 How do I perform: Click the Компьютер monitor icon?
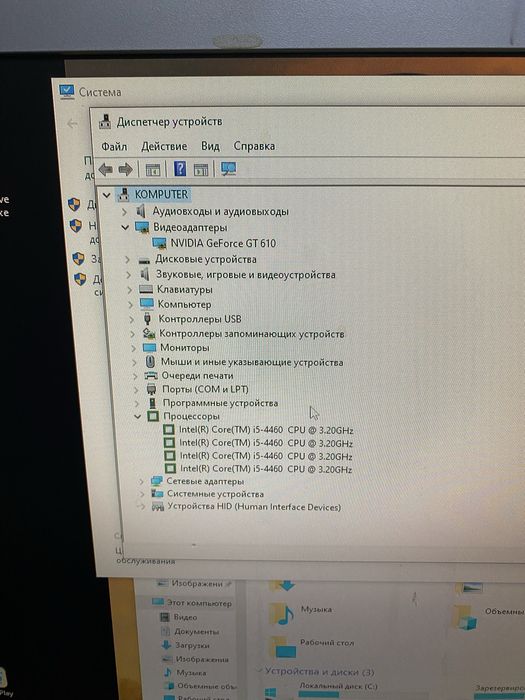click(x=146, y=304)
